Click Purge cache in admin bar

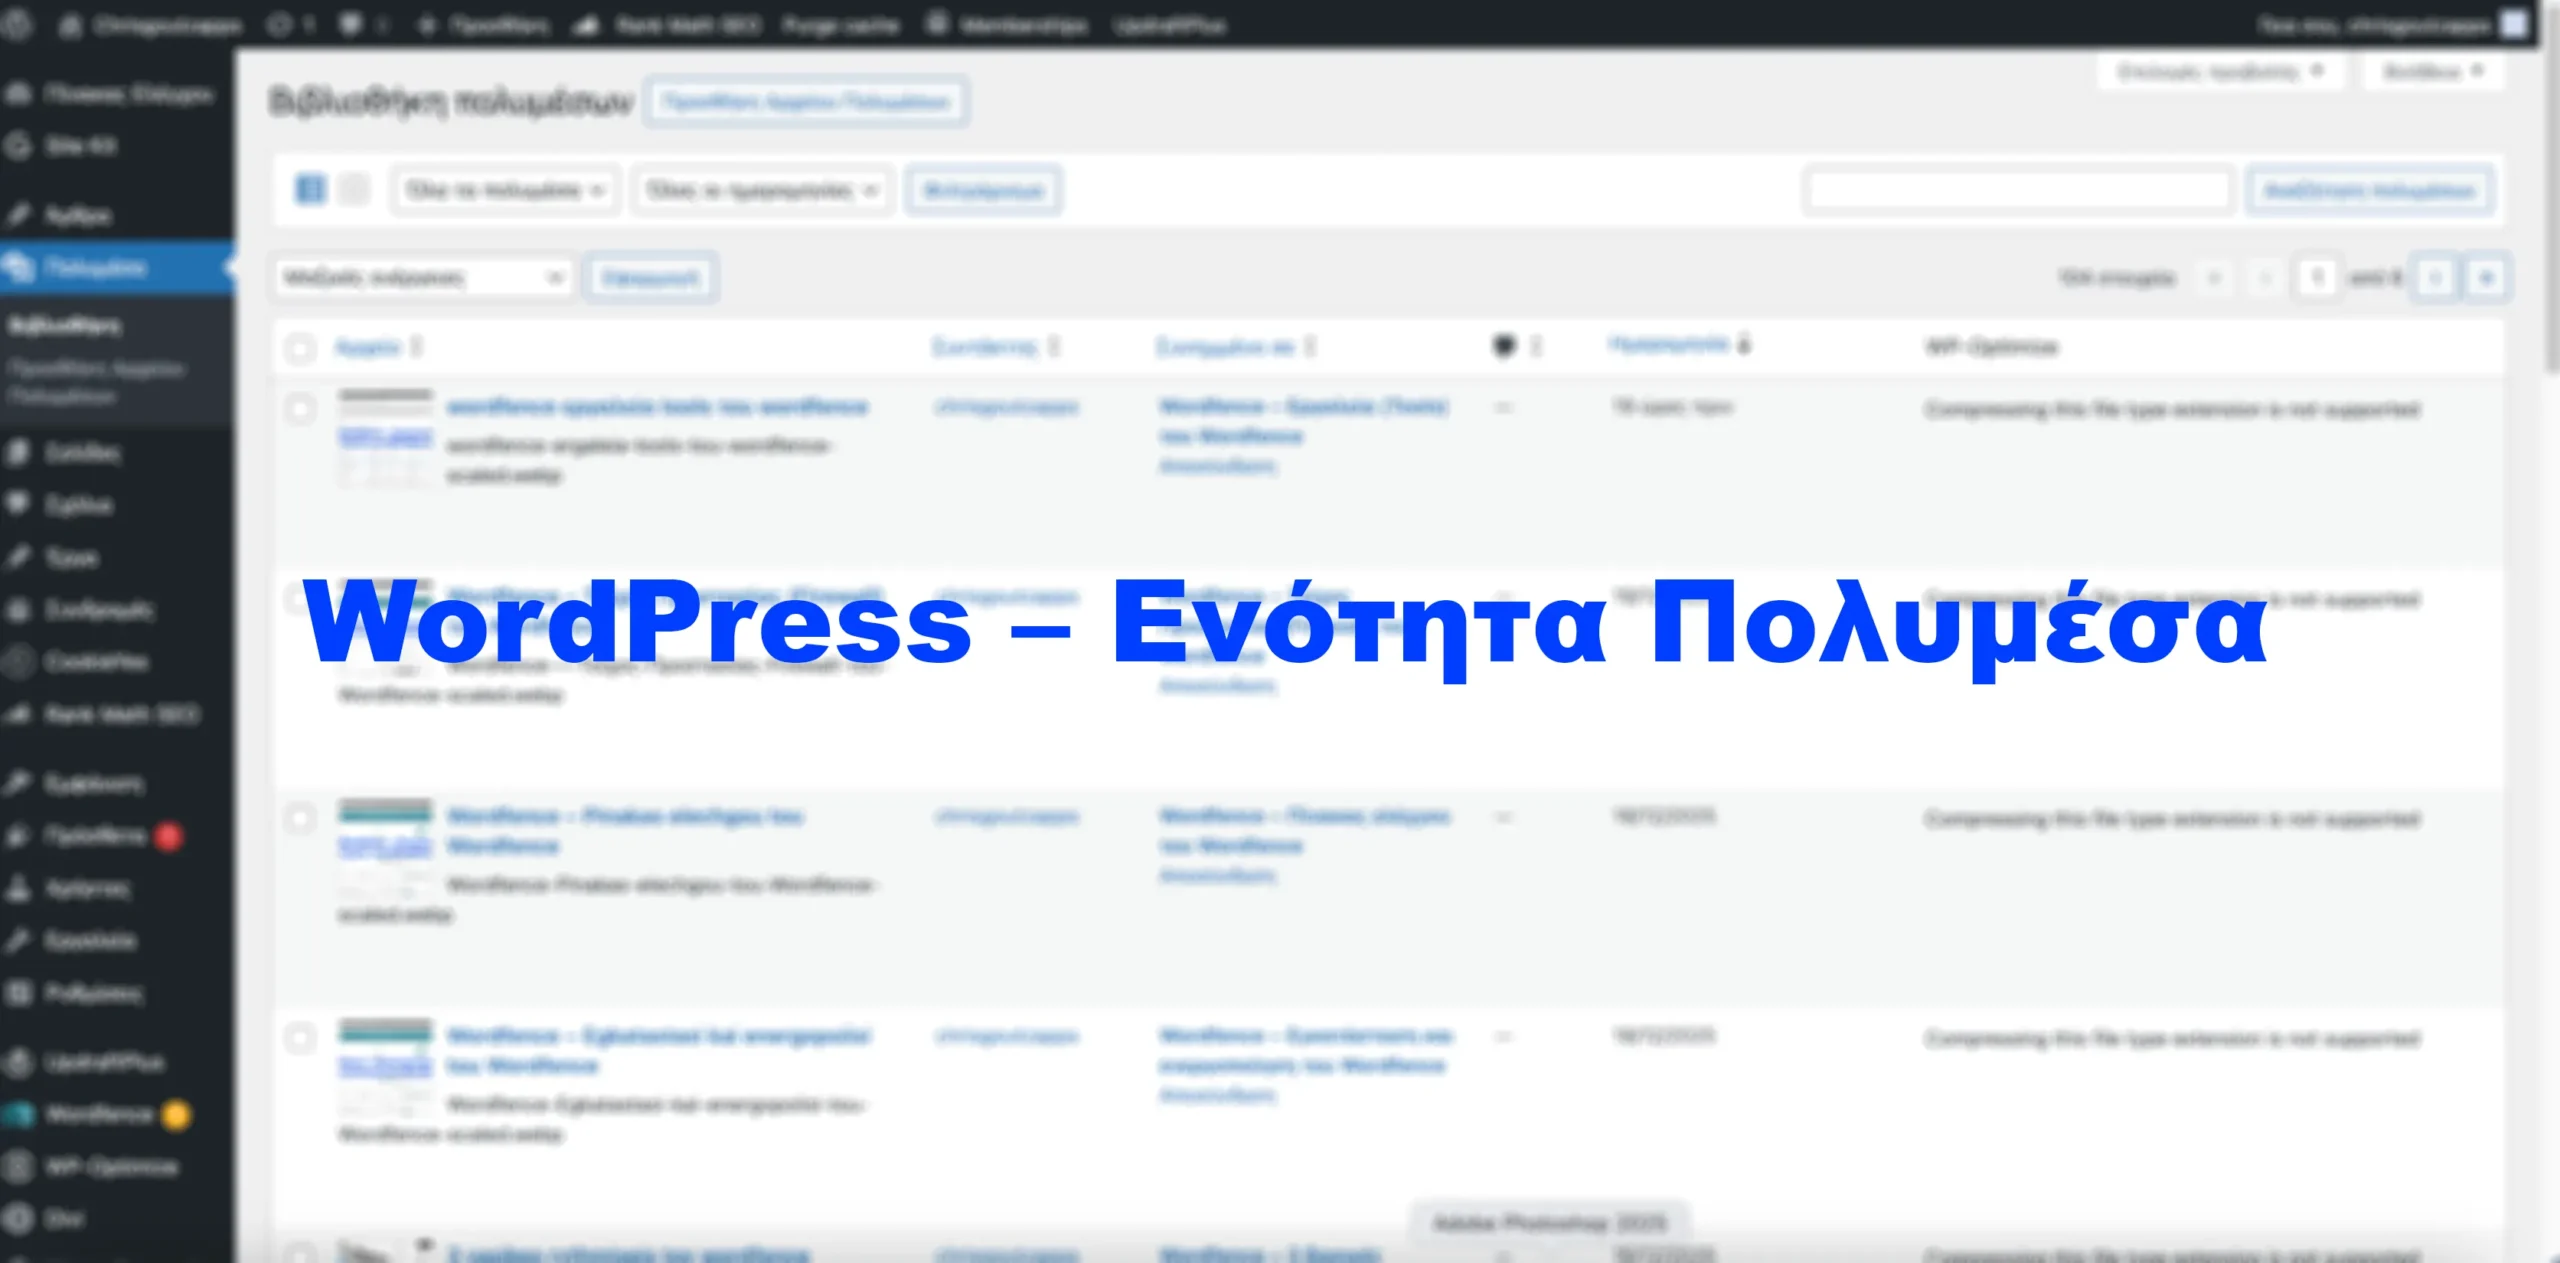pyautogui.click(x=840, y=25)
